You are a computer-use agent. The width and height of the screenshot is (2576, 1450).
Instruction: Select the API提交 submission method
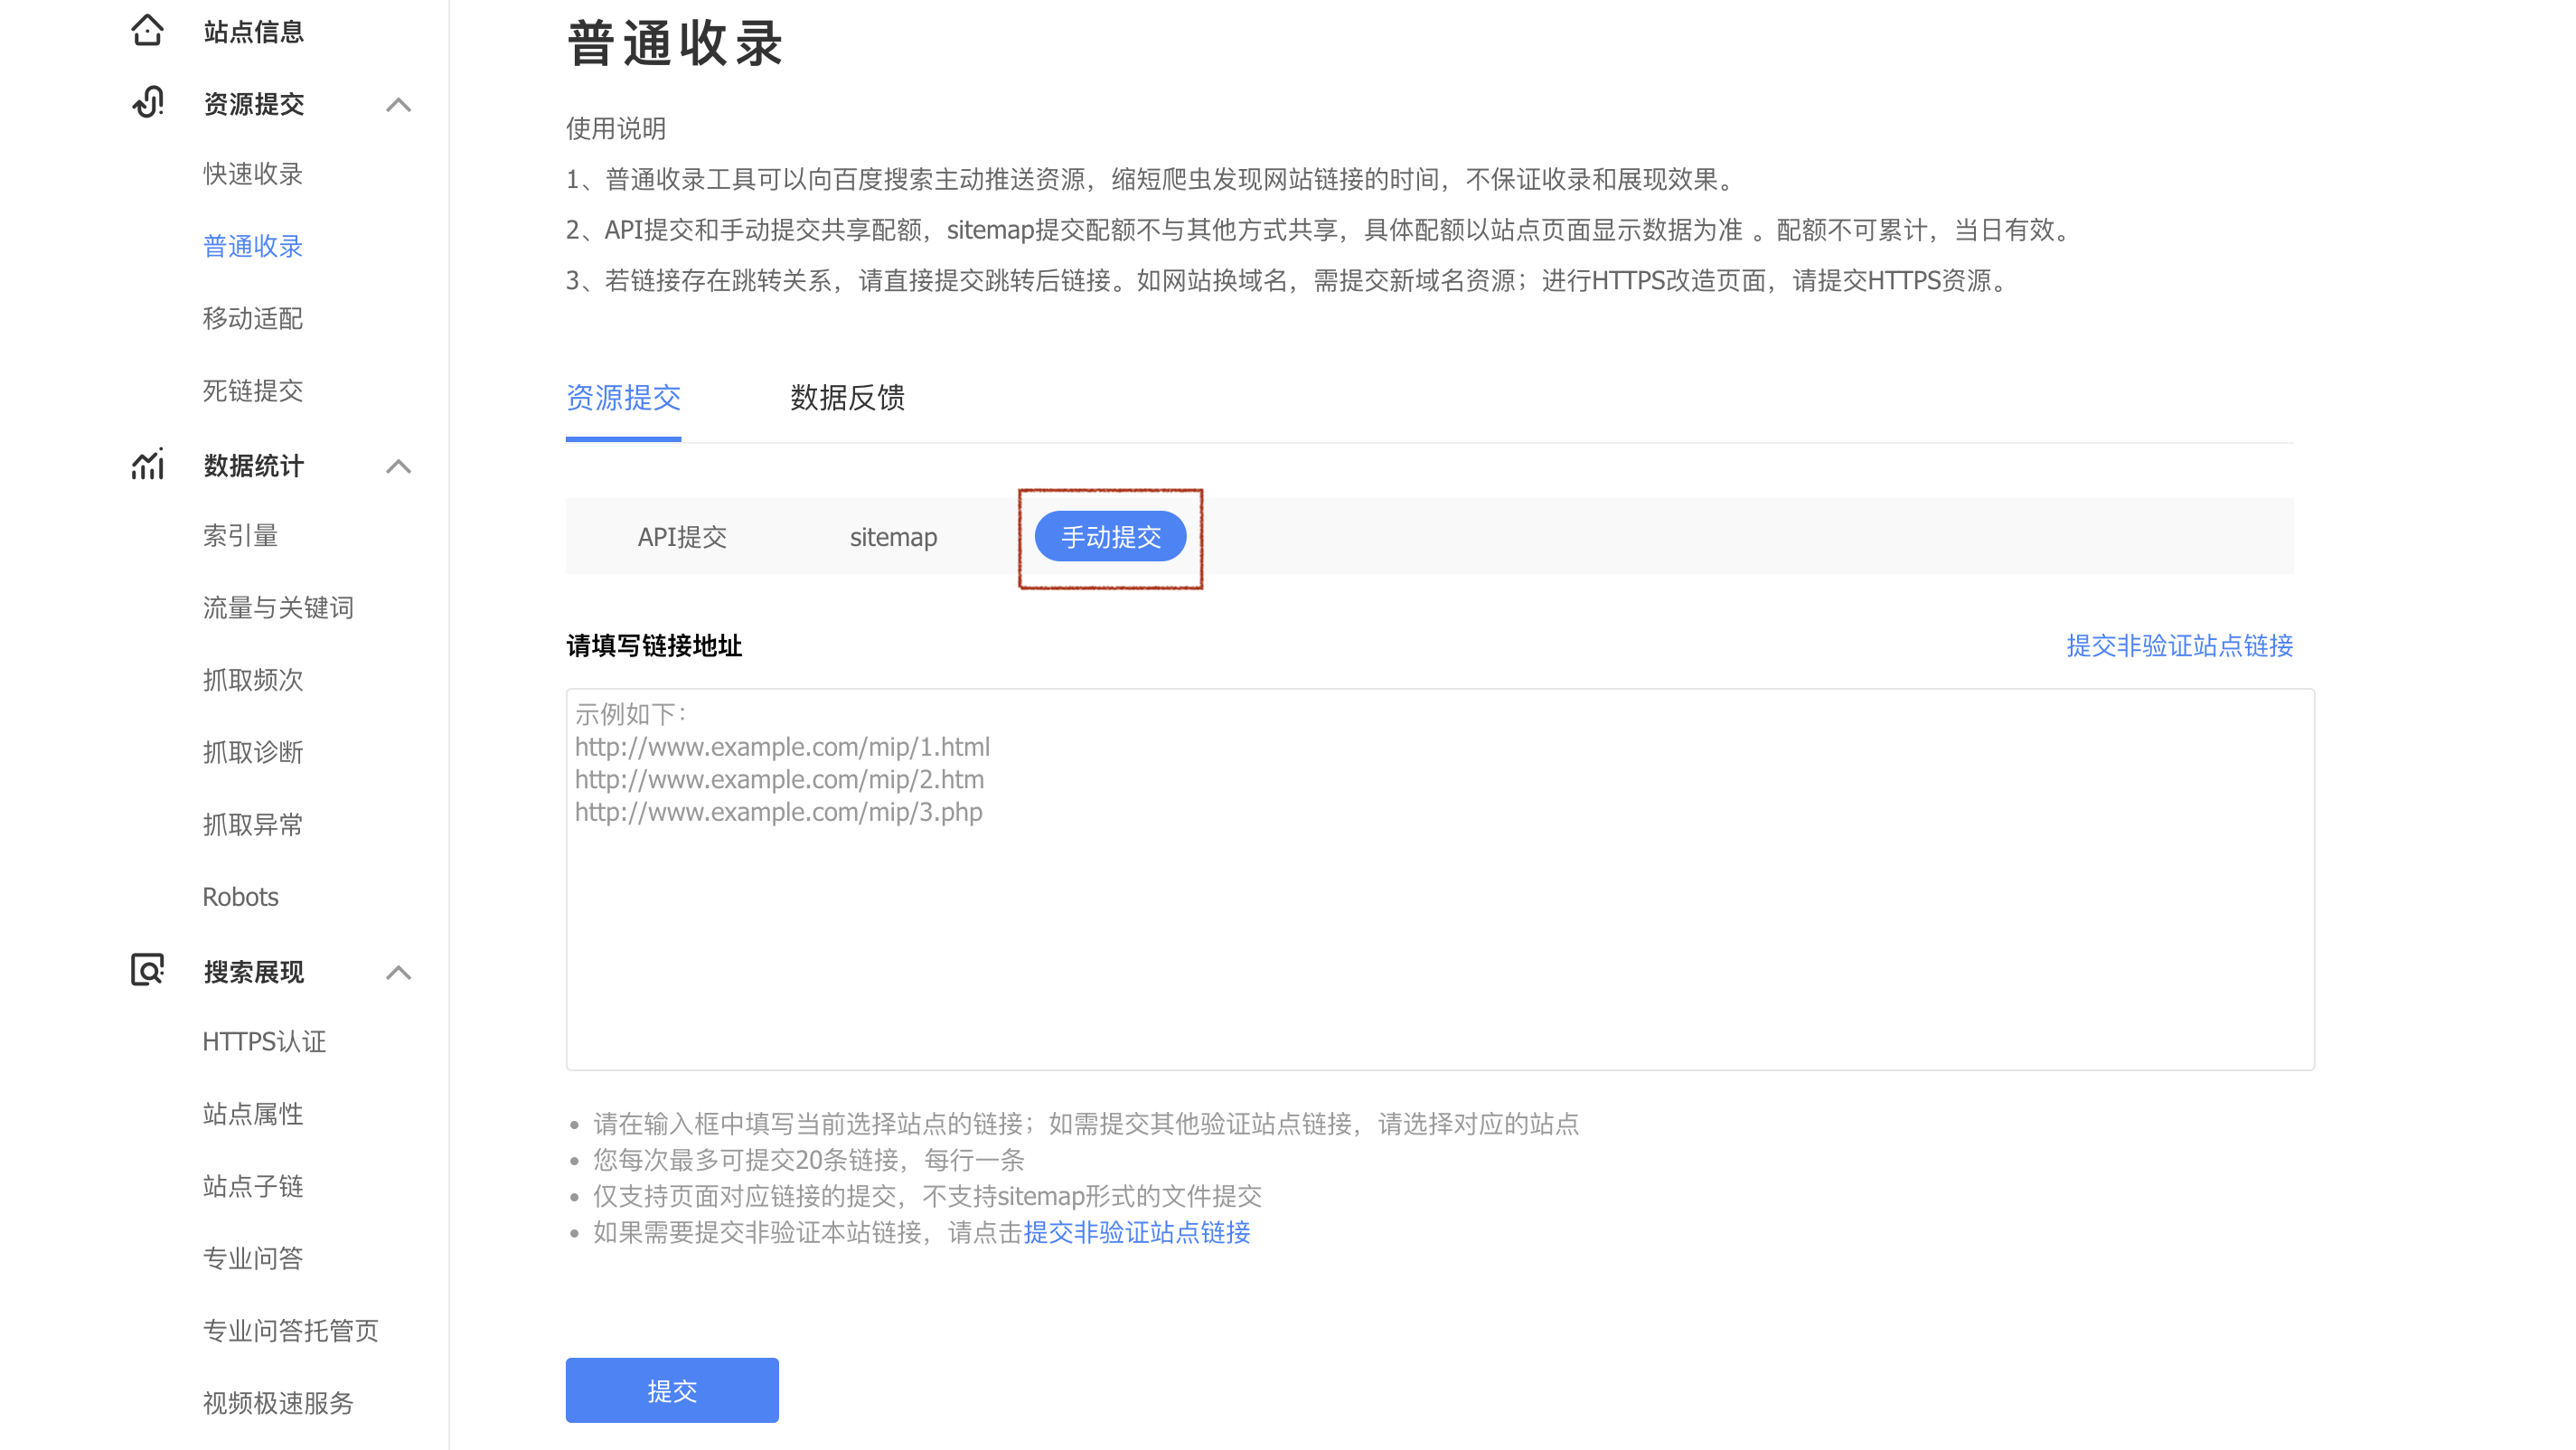click(x=682, y=537)
